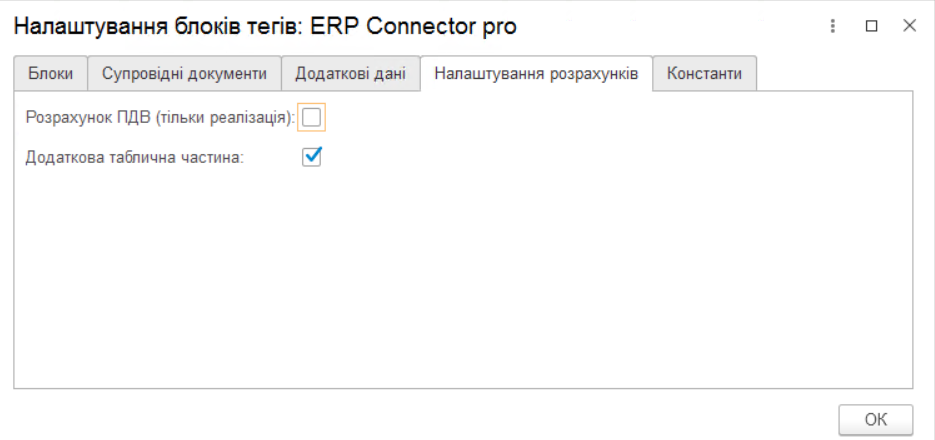
Task: Switch to the Блоки tab
Action: [50, 74]
